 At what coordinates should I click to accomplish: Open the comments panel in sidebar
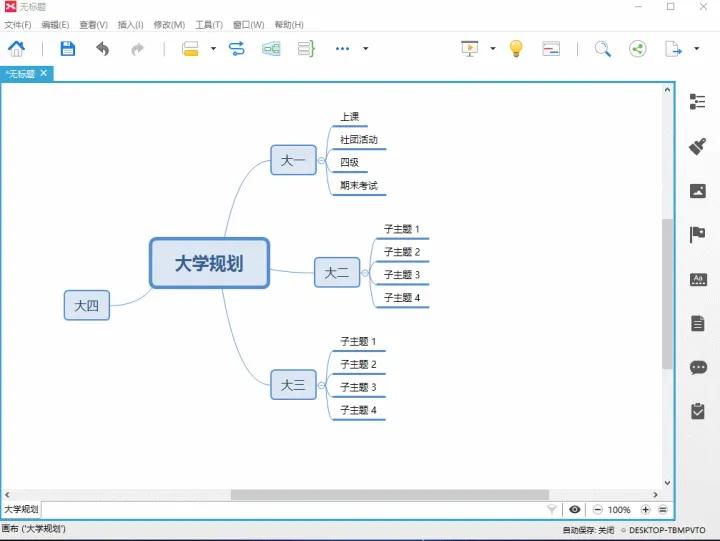pyautogui.click(x=698, y=367)
